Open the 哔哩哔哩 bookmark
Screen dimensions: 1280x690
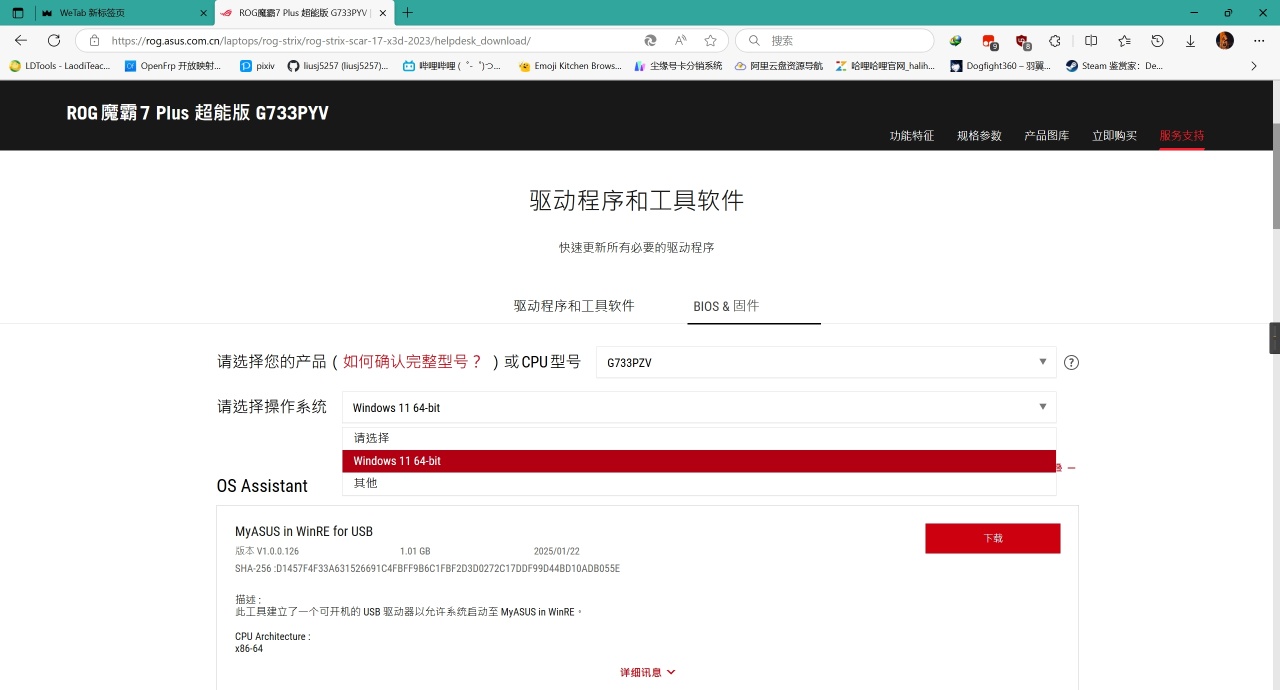click(x=452, y=66)
